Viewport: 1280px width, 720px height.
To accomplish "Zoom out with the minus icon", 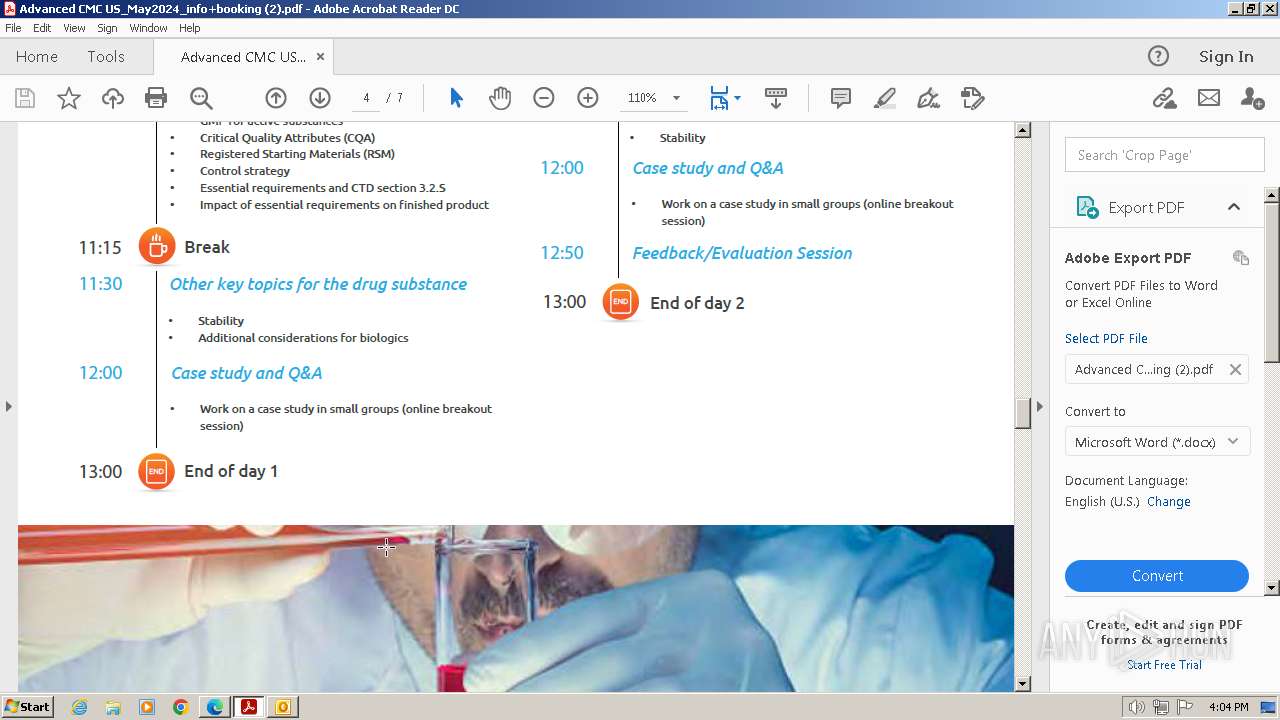I will point(544,98).
